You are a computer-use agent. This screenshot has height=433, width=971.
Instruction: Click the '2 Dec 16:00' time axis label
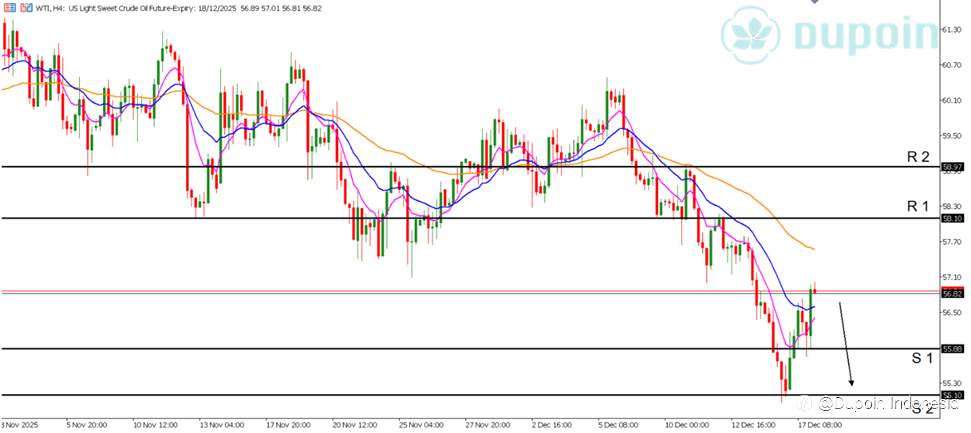point(554,426)
